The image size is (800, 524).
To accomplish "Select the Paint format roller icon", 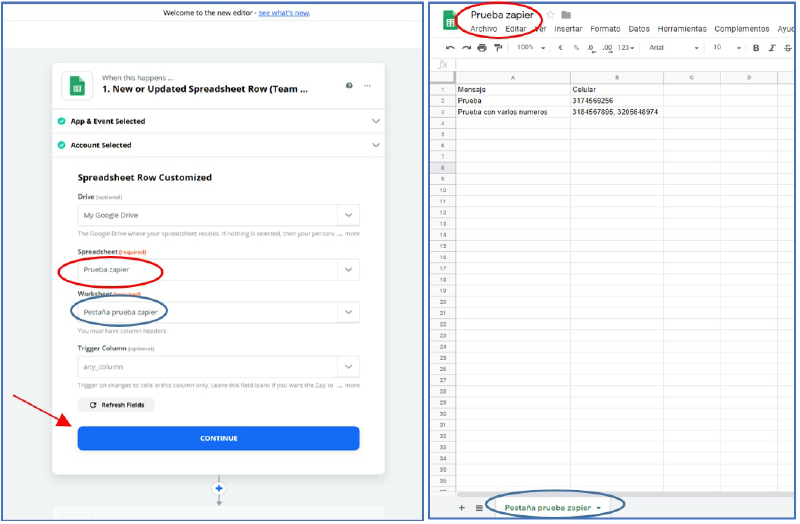I will (x=498, y=47).
